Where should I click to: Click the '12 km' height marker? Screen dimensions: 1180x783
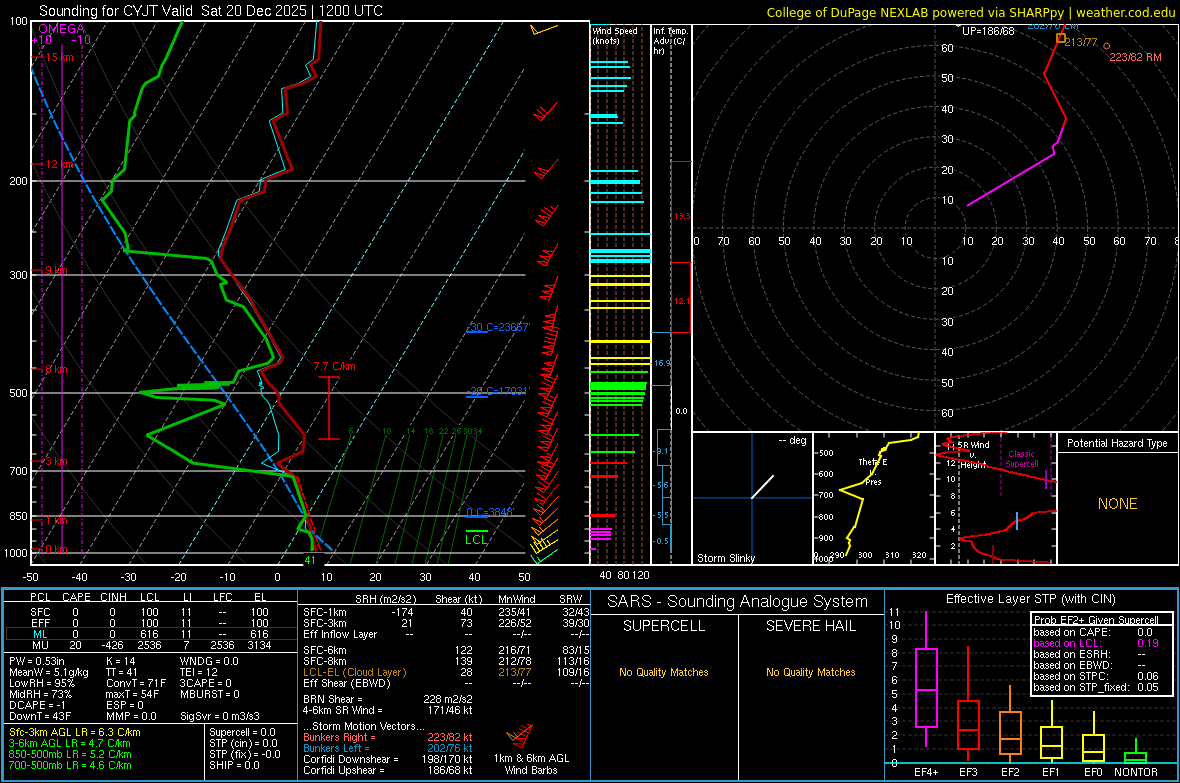60,164
